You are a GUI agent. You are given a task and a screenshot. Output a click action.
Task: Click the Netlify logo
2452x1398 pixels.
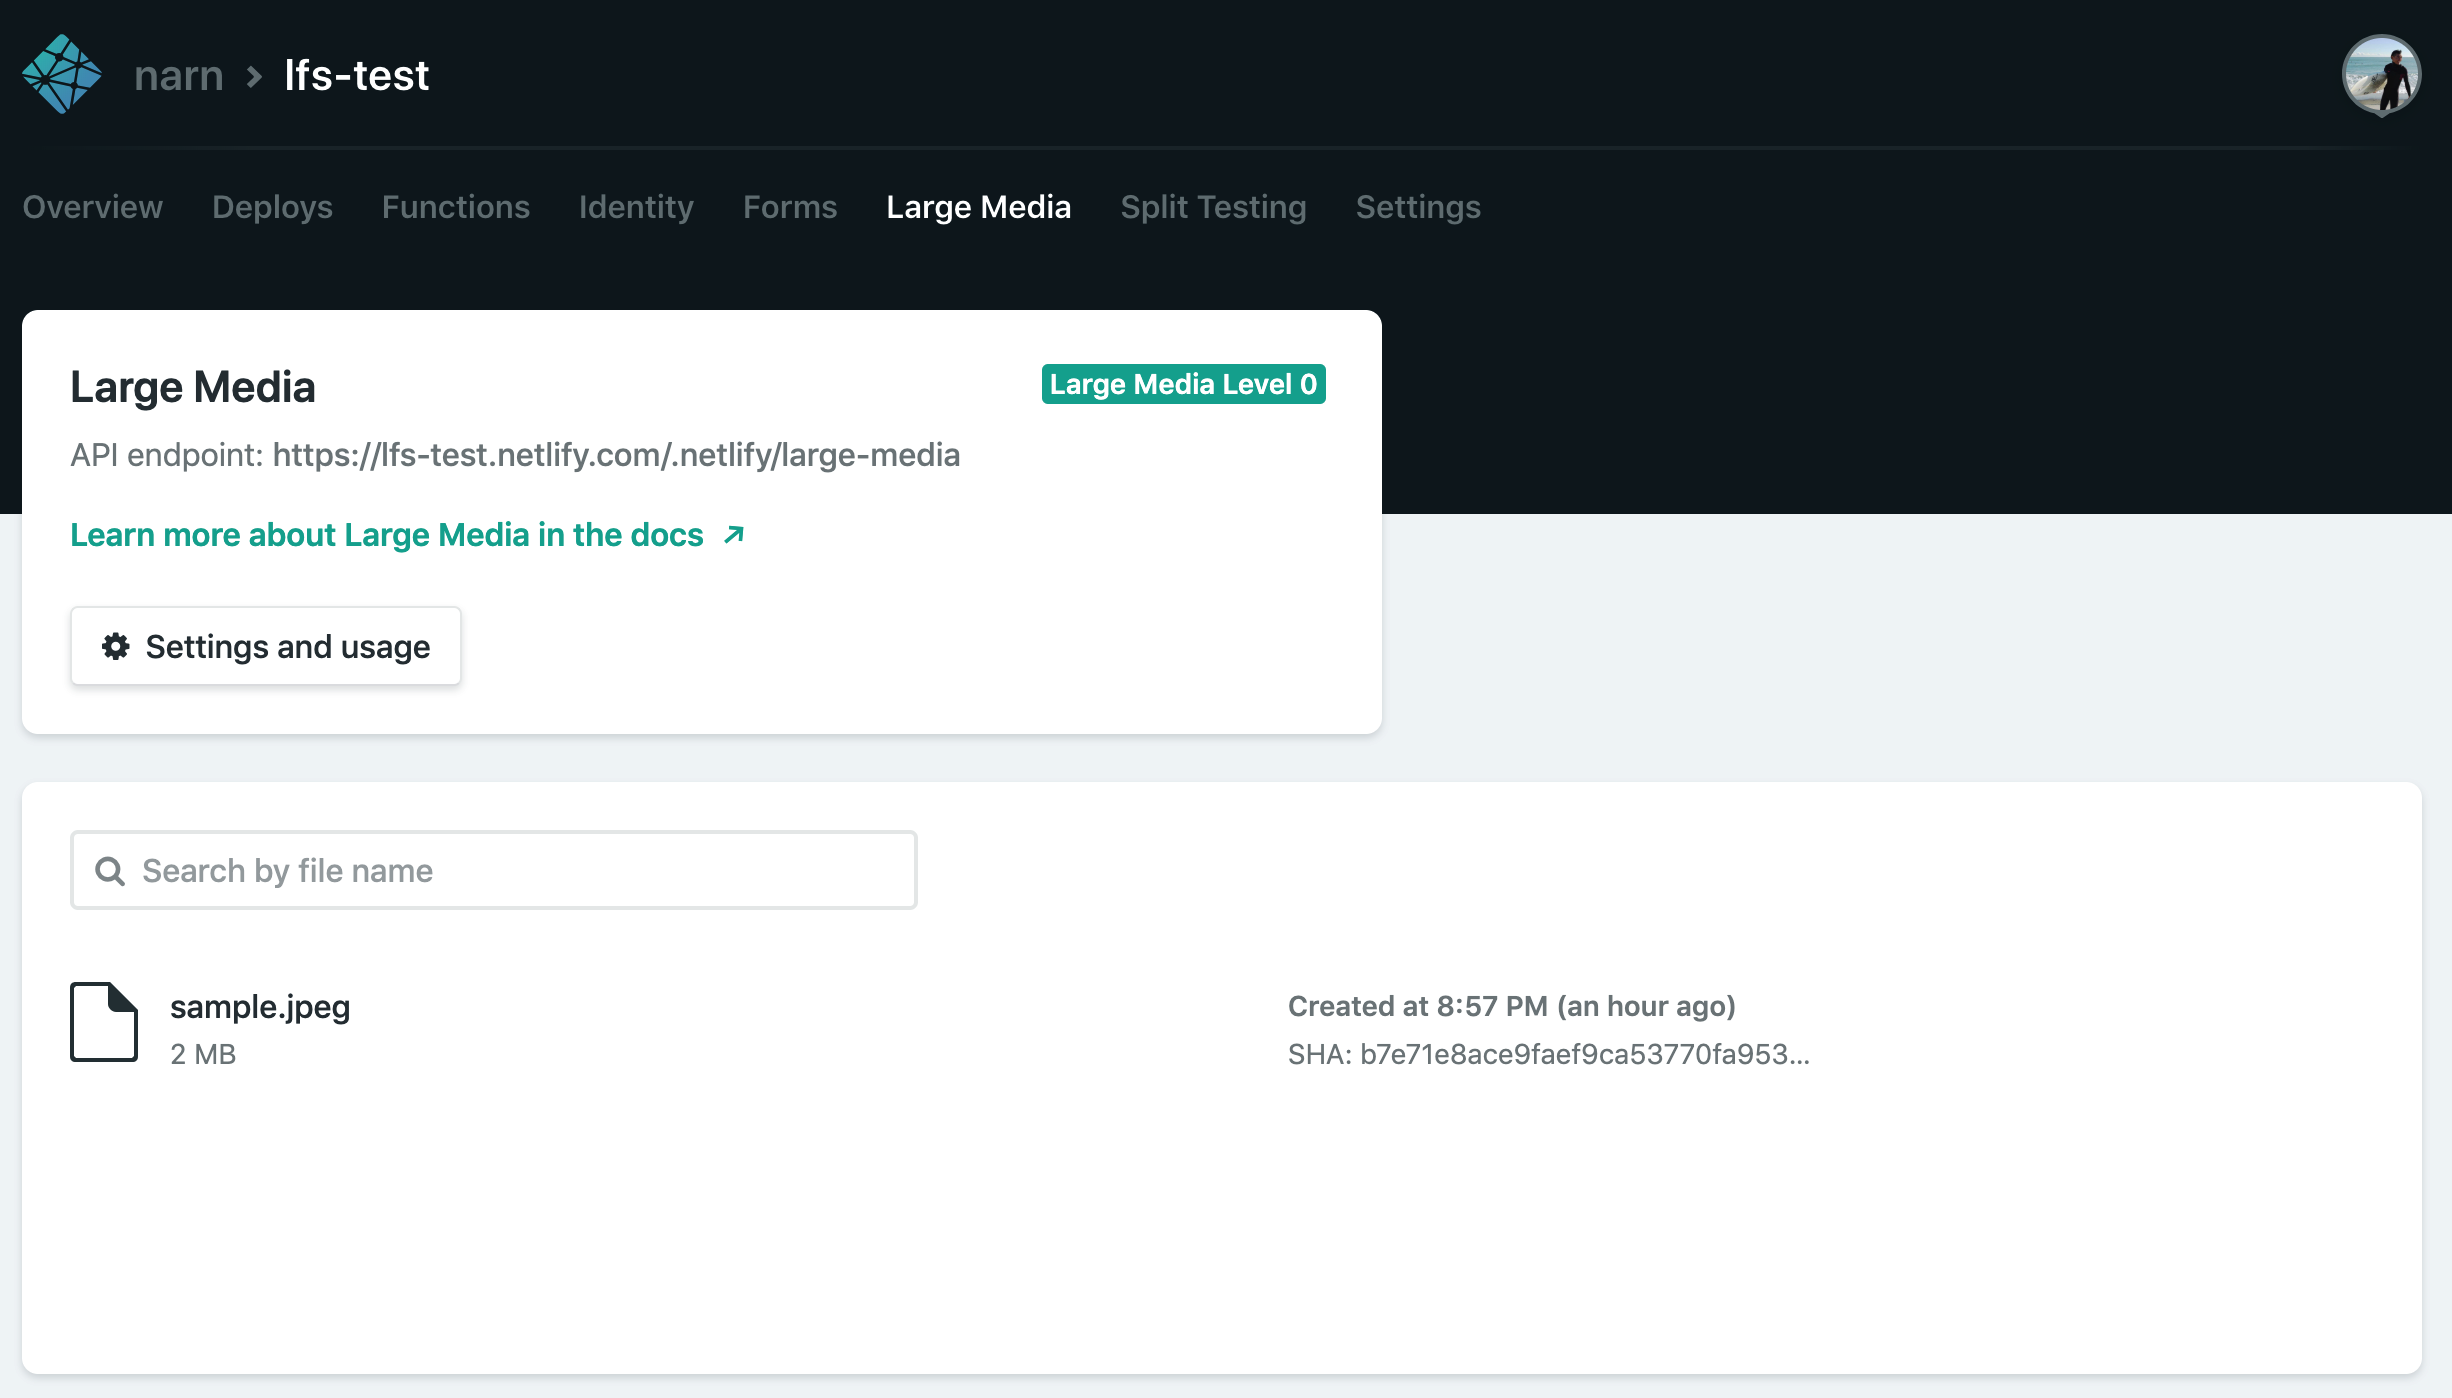pyautogui.click(x=62, y=73)
